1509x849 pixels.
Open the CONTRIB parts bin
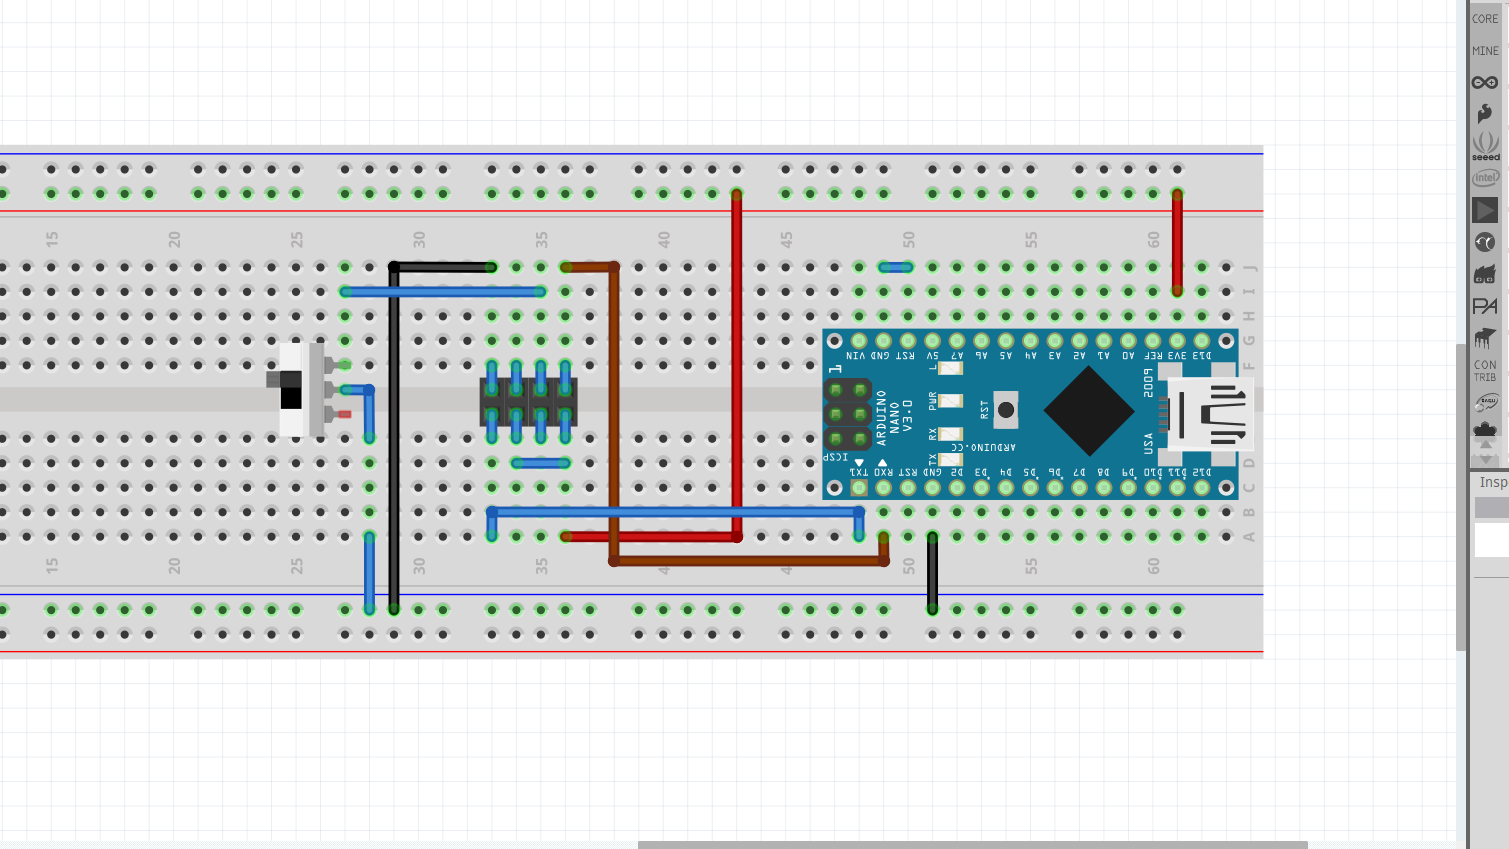[x=1485, y=371]
